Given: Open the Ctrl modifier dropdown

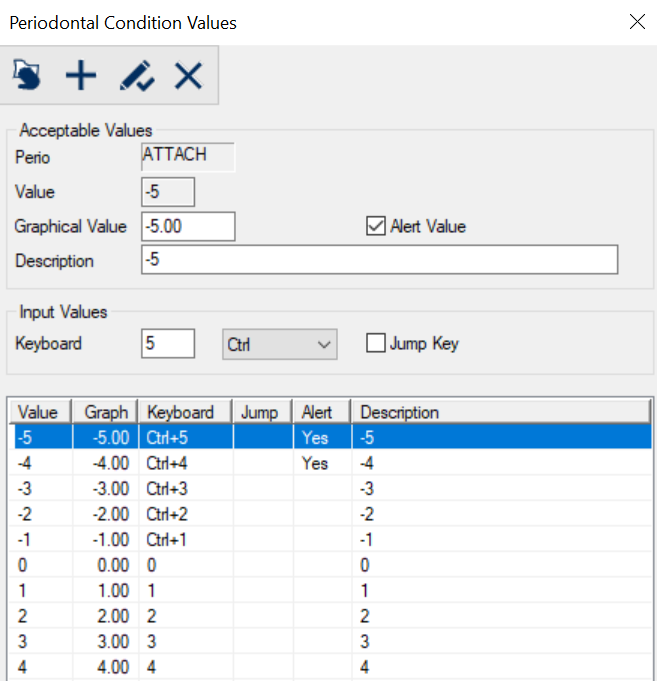Looking at the screenshot, I should pos(279,344).
